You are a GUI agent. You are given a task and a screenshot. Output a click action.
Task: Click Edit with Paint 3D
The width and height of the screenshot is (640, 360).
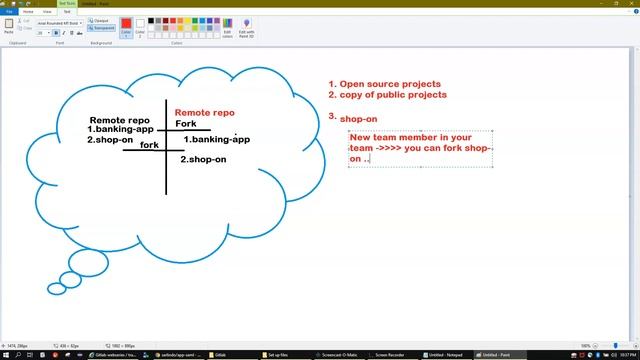[247, 28]
